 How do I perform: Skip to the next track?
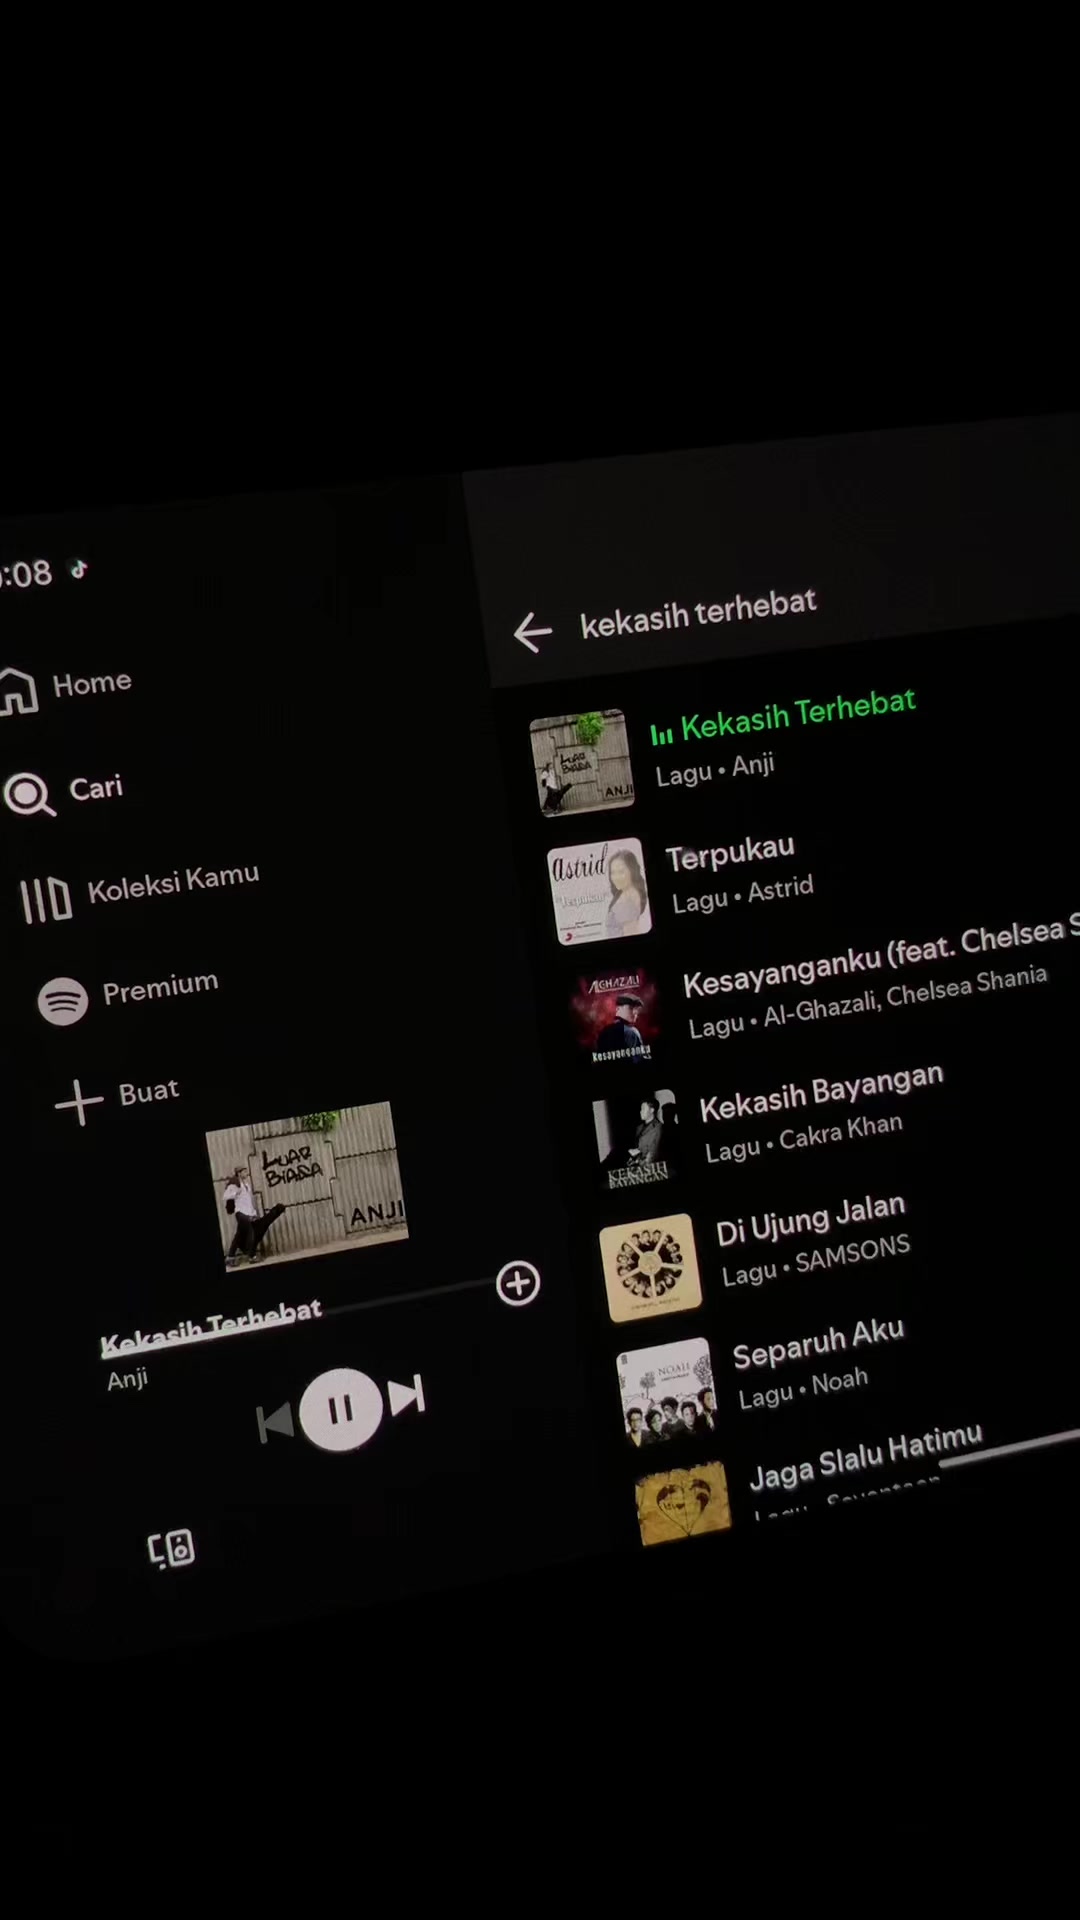pos(407,1396)
